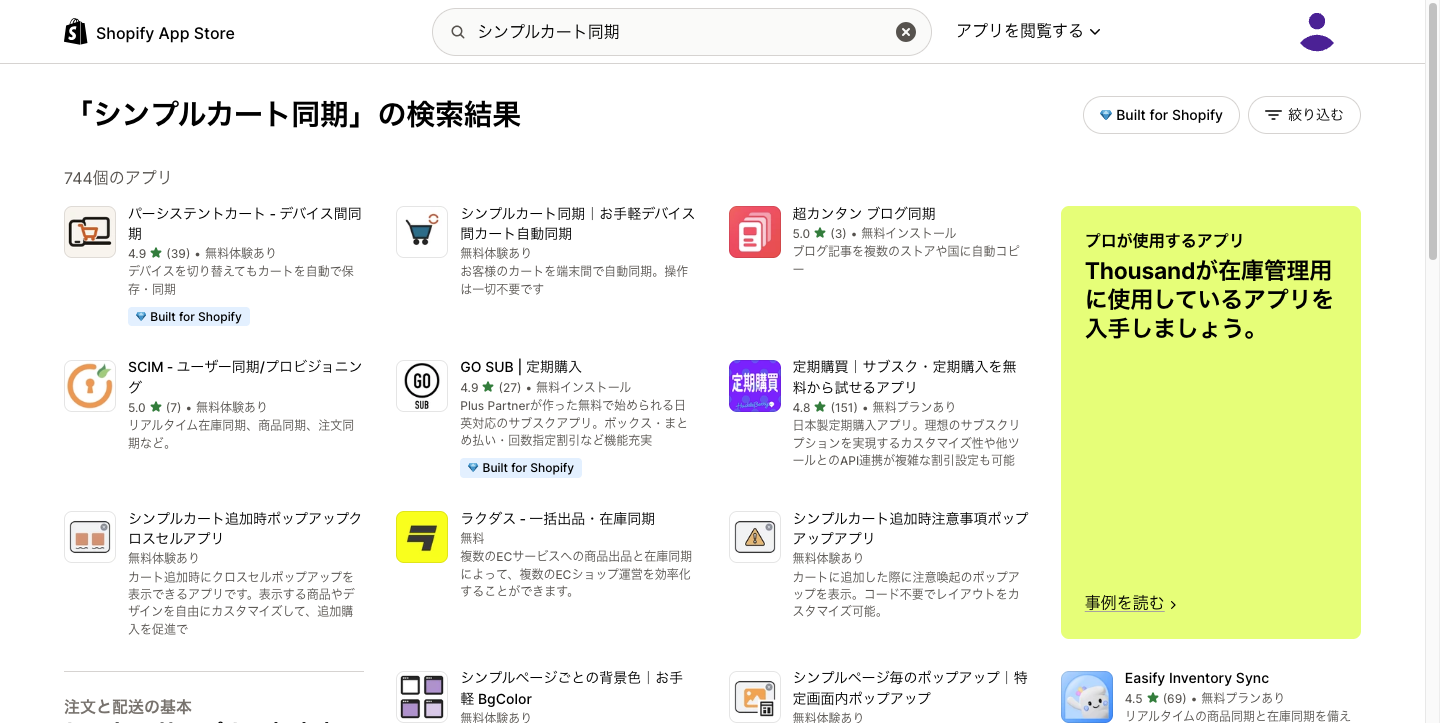Click Built for Shopify badge under GO SUB
1440x723 pixels.
tap(520, 467)
